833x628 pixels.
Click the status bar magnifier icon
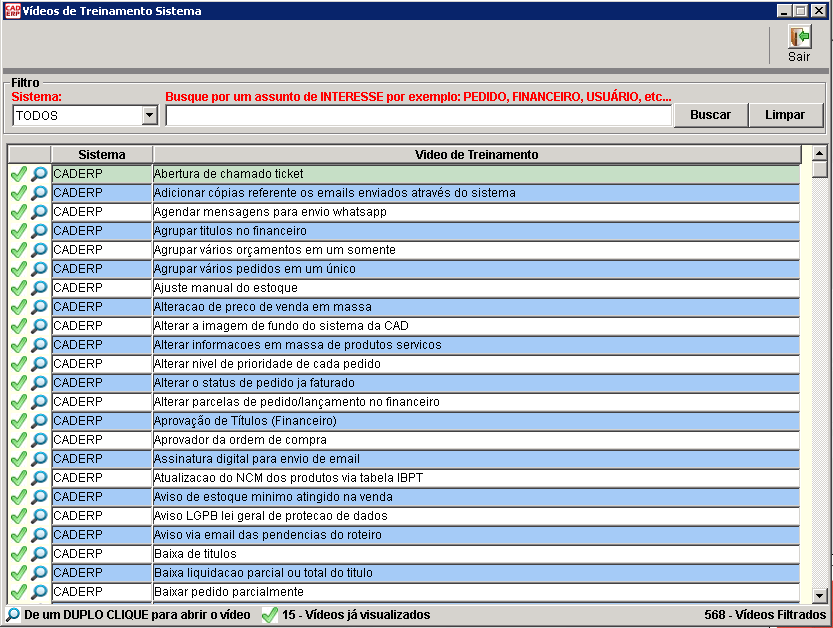coord(13,615)
